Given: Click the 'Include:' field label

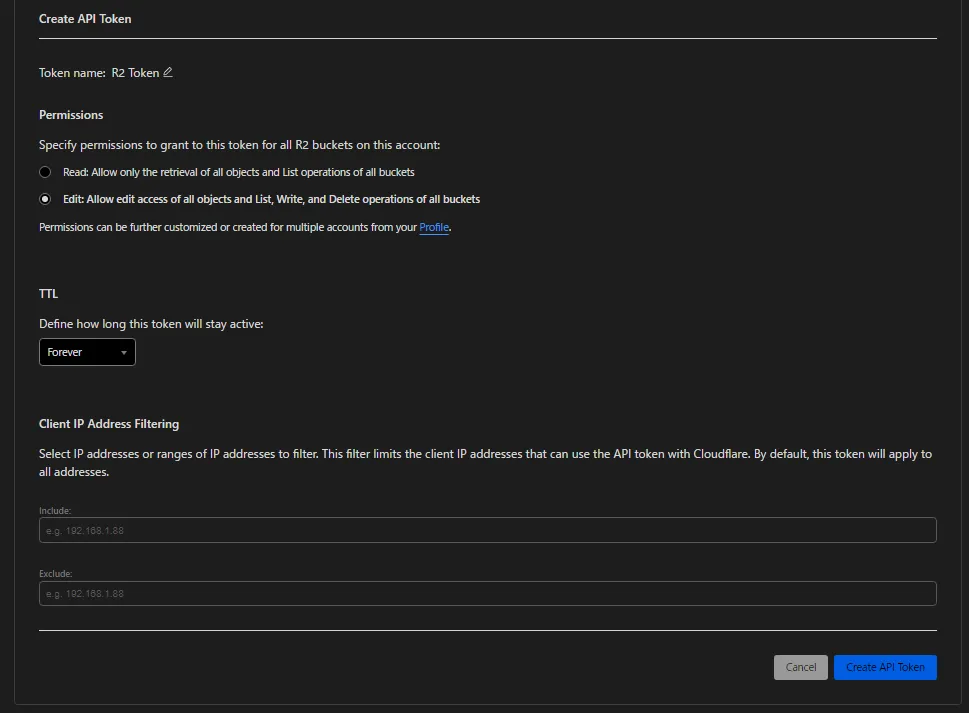Looking at the screenshot, I should pyautogui.click(x=55, y=511).
